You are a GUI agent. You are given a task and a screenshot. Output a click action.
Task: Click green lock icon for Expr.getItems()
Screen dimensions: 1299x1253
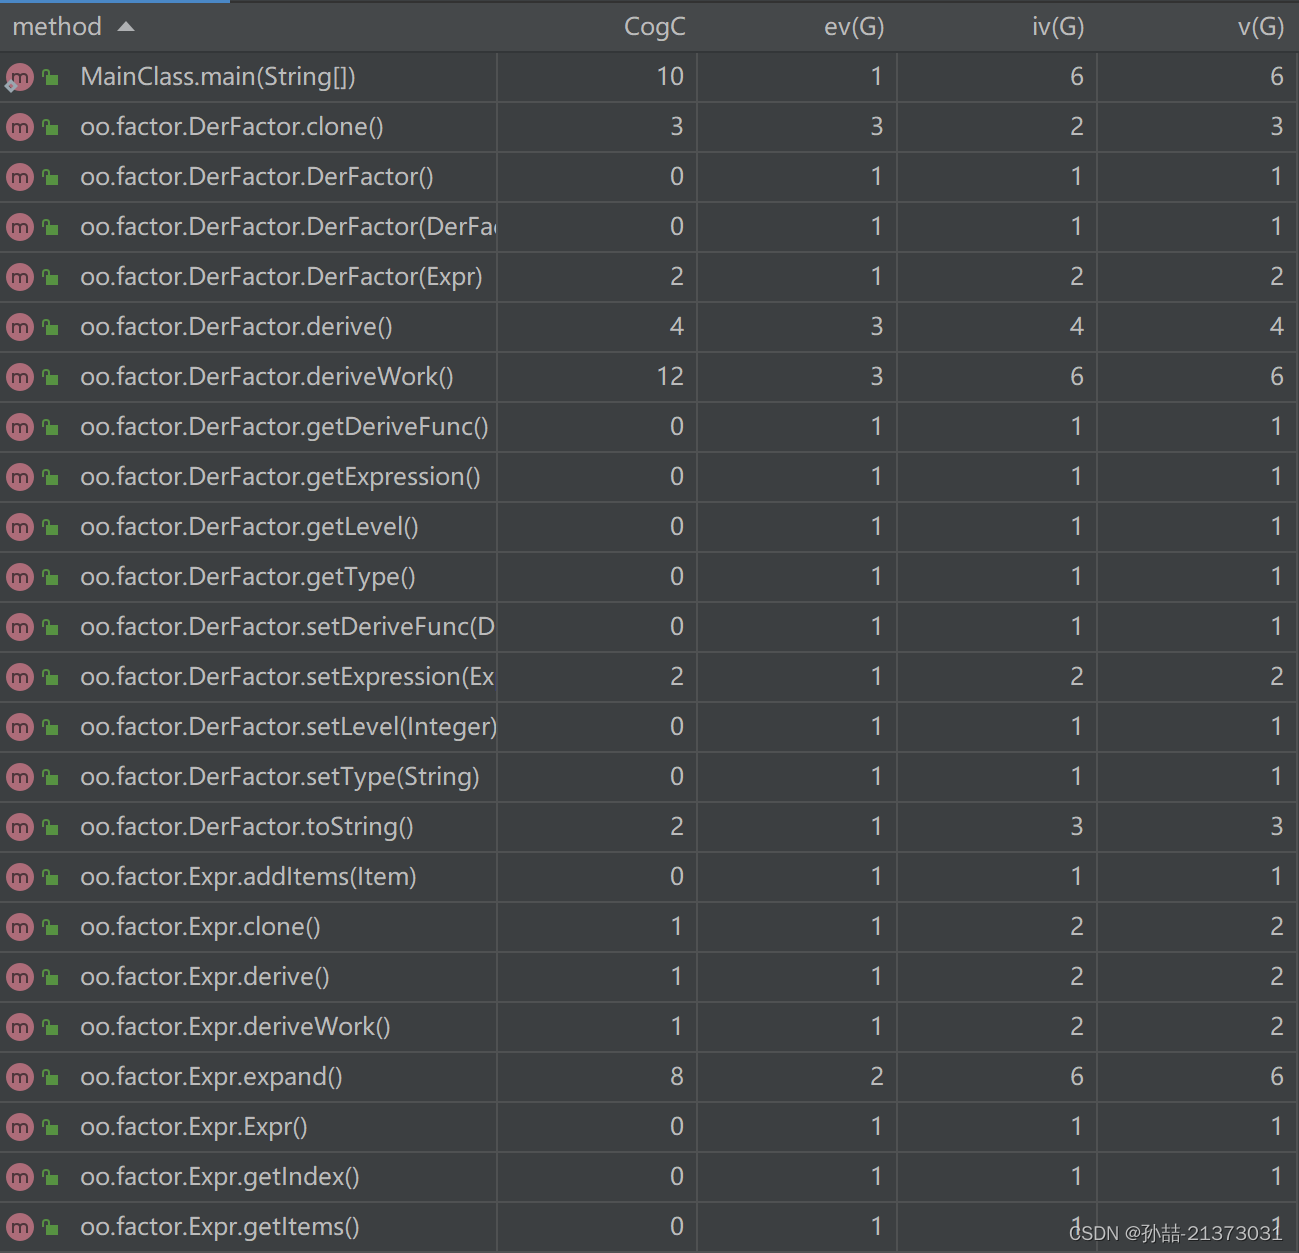pyautogui.click(x=50, y=1226)
